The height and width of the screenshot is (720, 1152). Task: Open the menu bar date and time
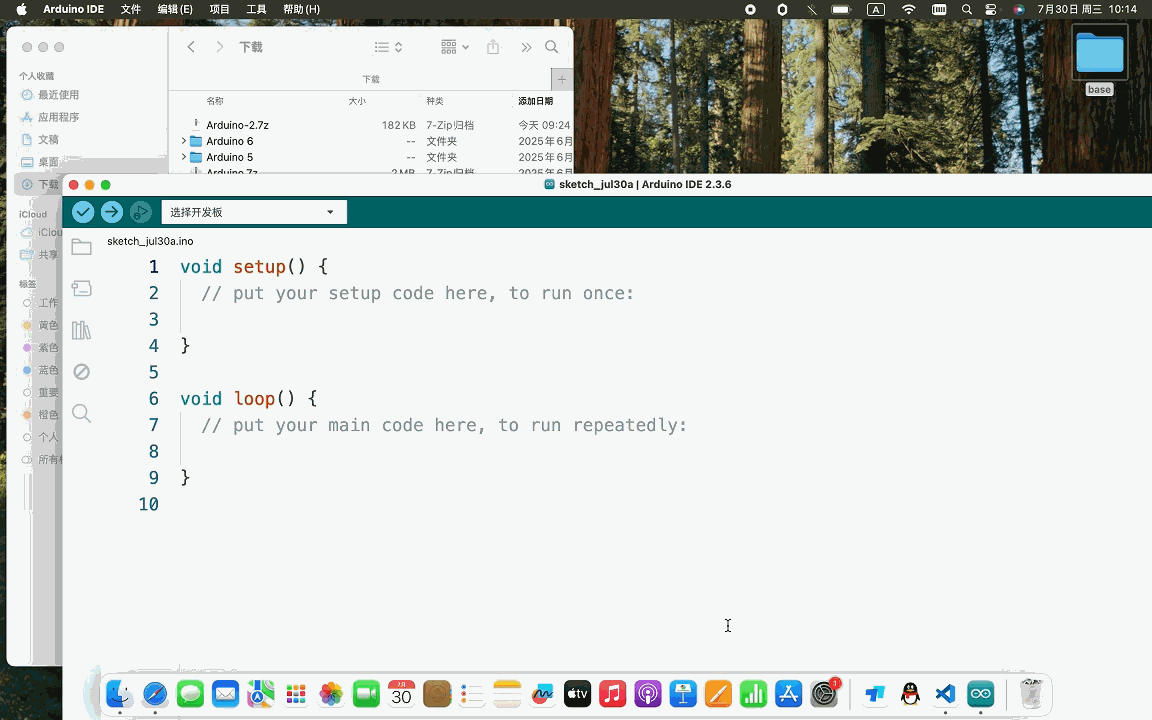pyautogui.click(x=1087, y=10)
